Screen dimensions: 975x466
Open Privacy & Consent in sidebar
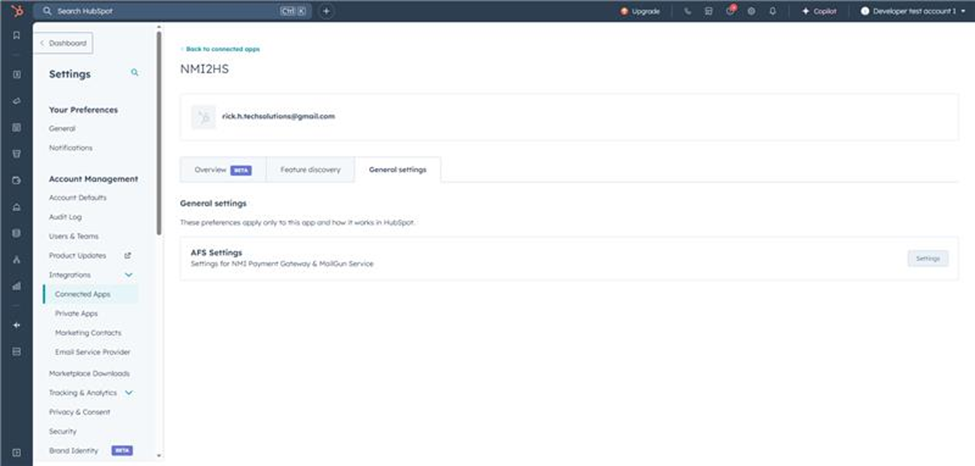click(80, 412)
